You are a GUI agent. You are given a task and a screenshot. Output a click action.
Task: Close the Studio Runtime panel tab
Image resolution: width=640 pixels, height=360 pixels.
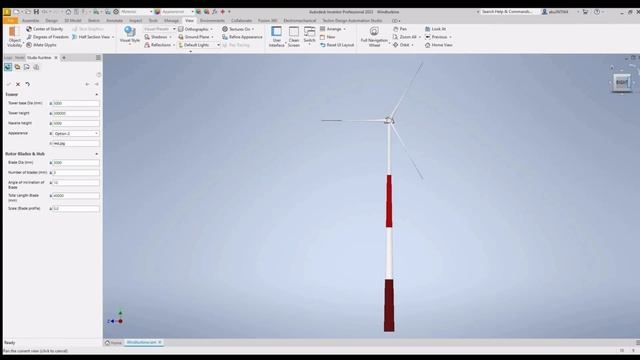[x=56, y=58]
